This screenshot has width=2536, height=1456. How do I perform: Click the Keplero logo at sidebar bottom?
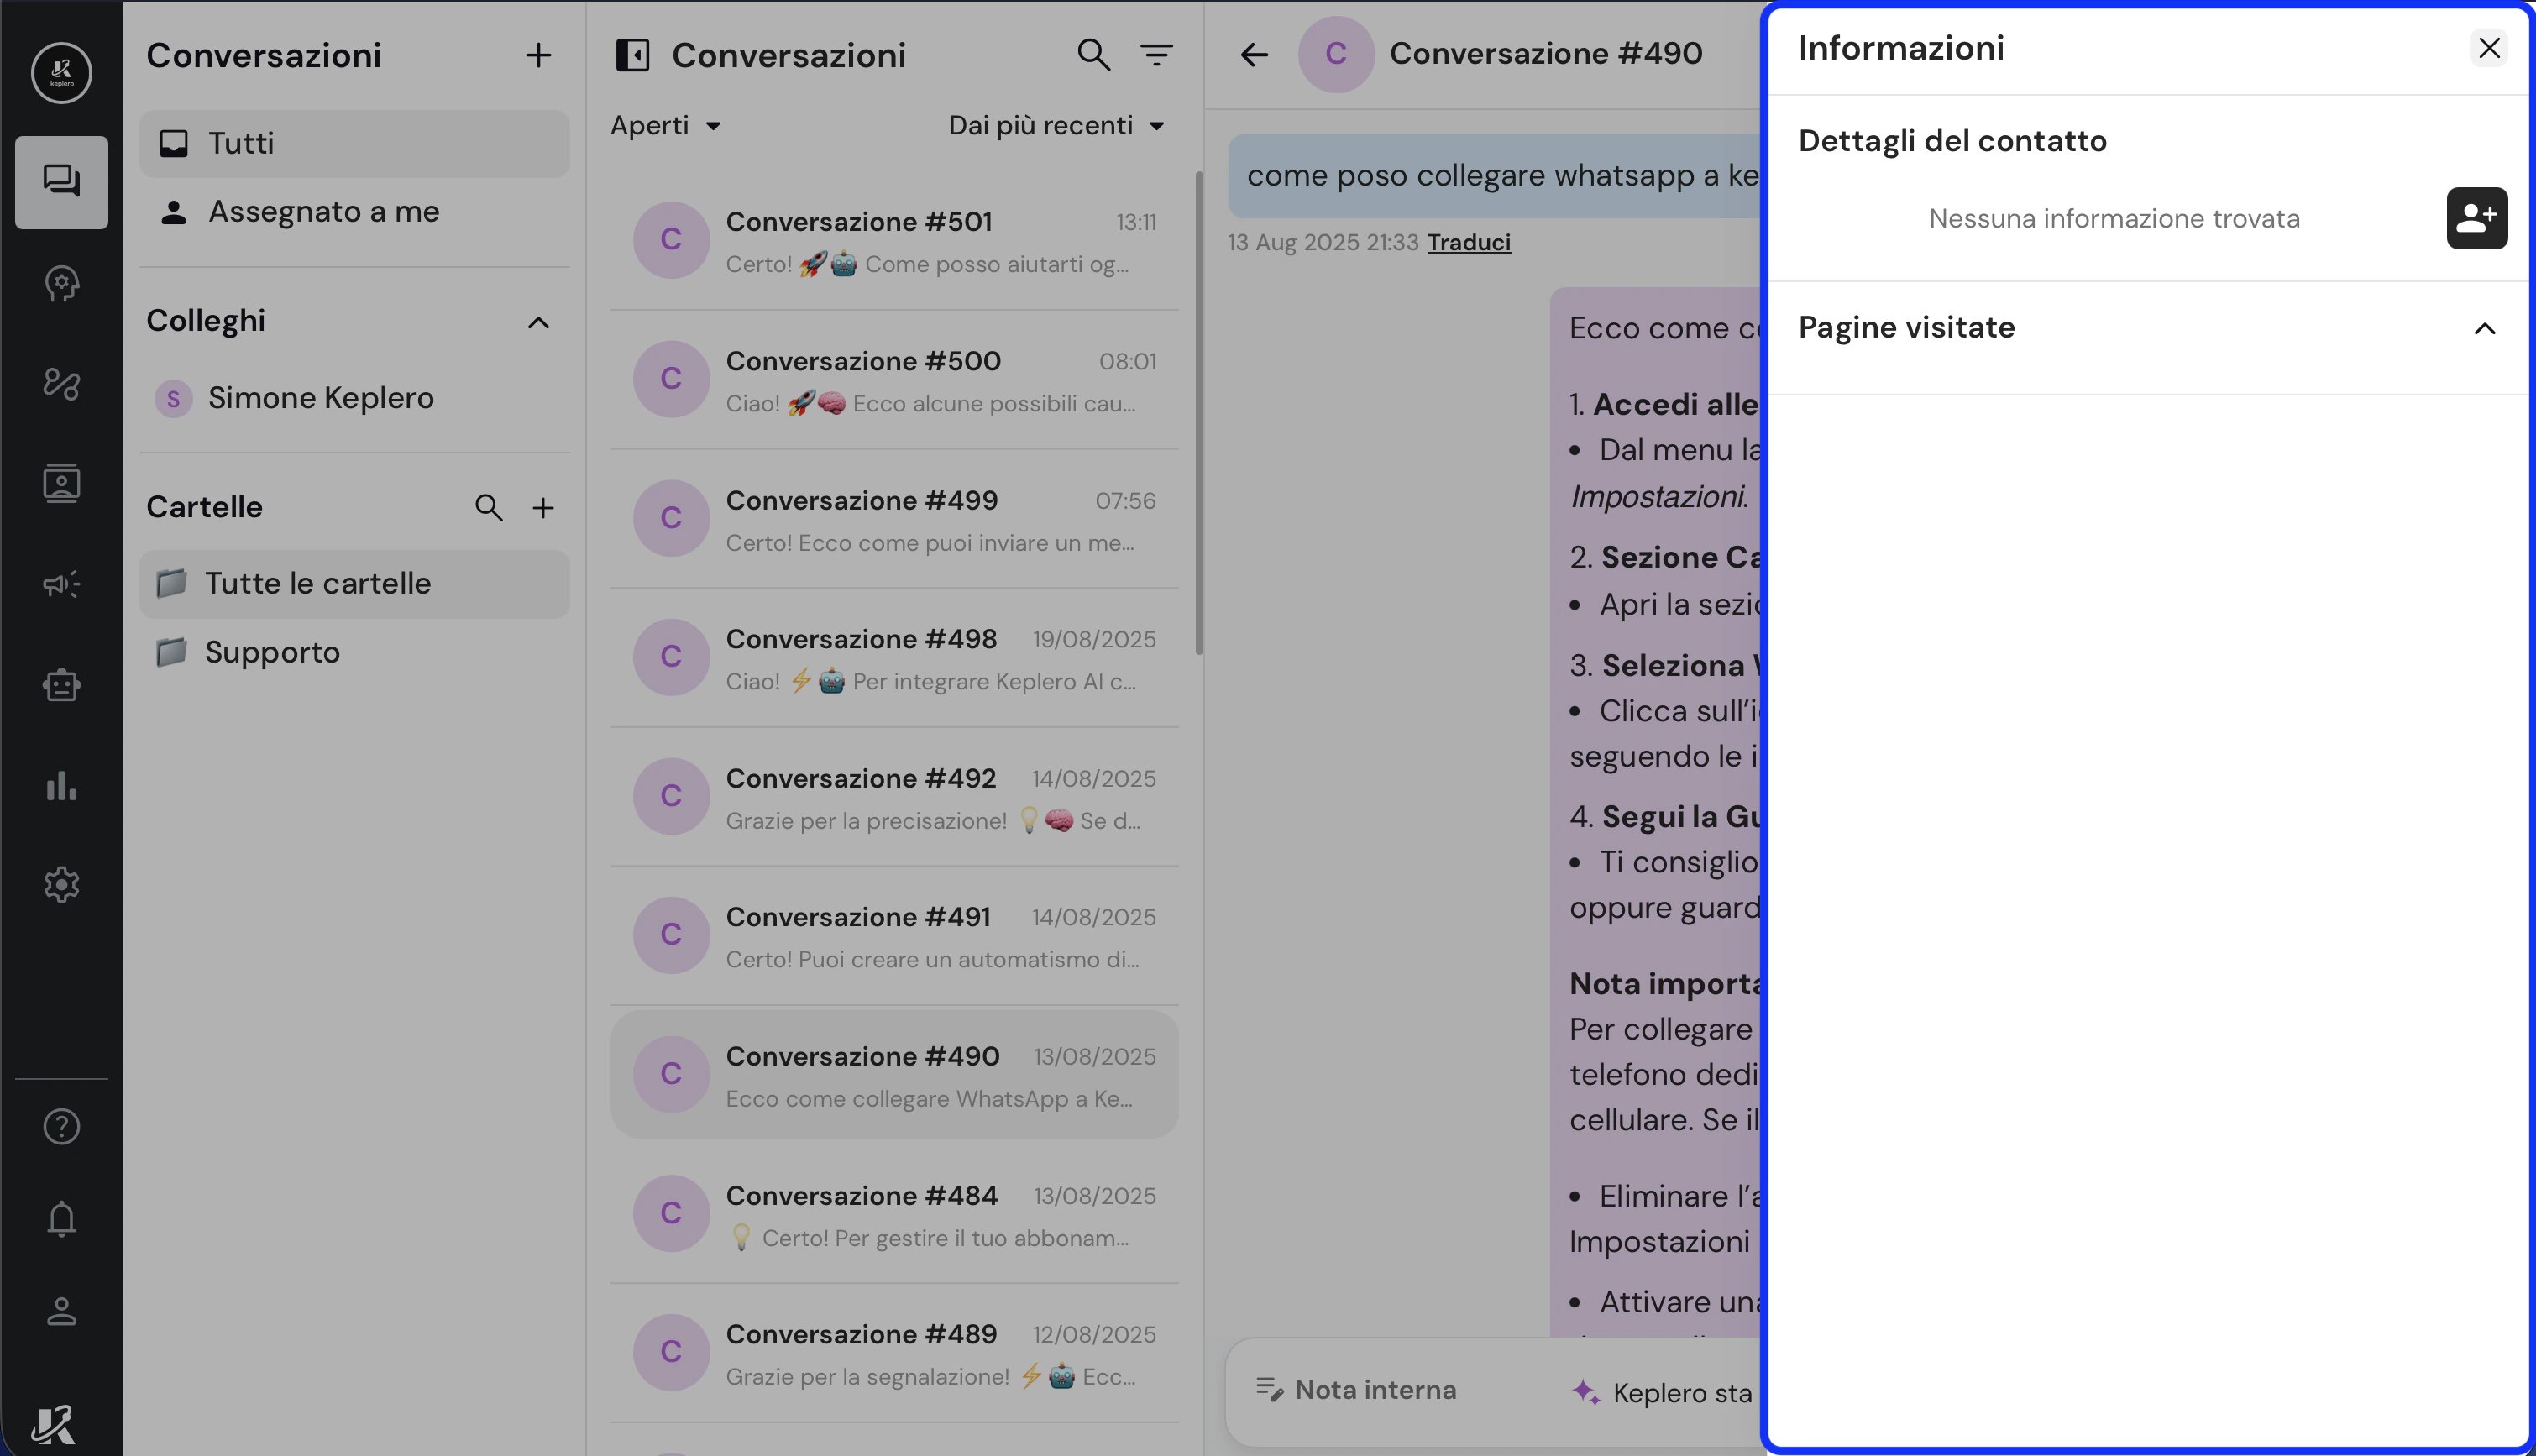click(x=54, y=1424)
